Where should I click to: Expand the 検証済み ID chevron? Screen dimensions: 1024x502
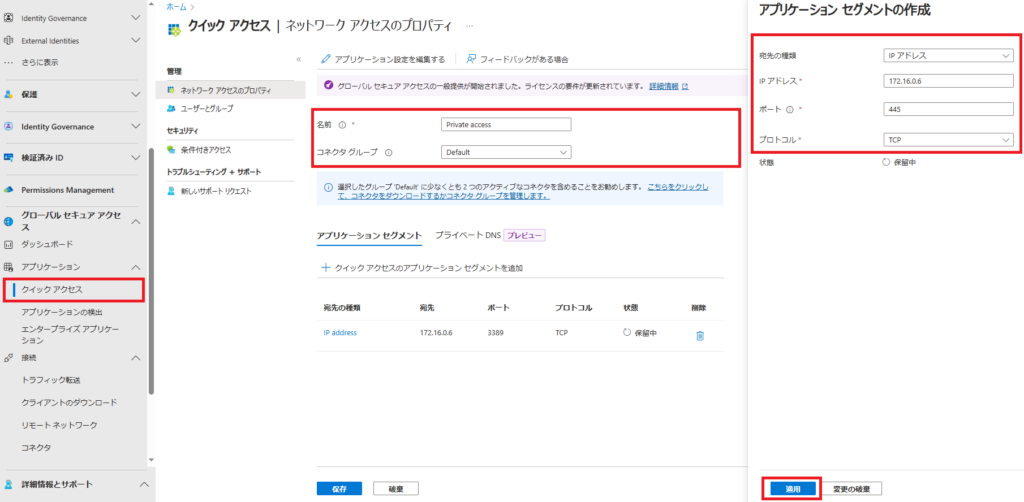pos(136,158)
